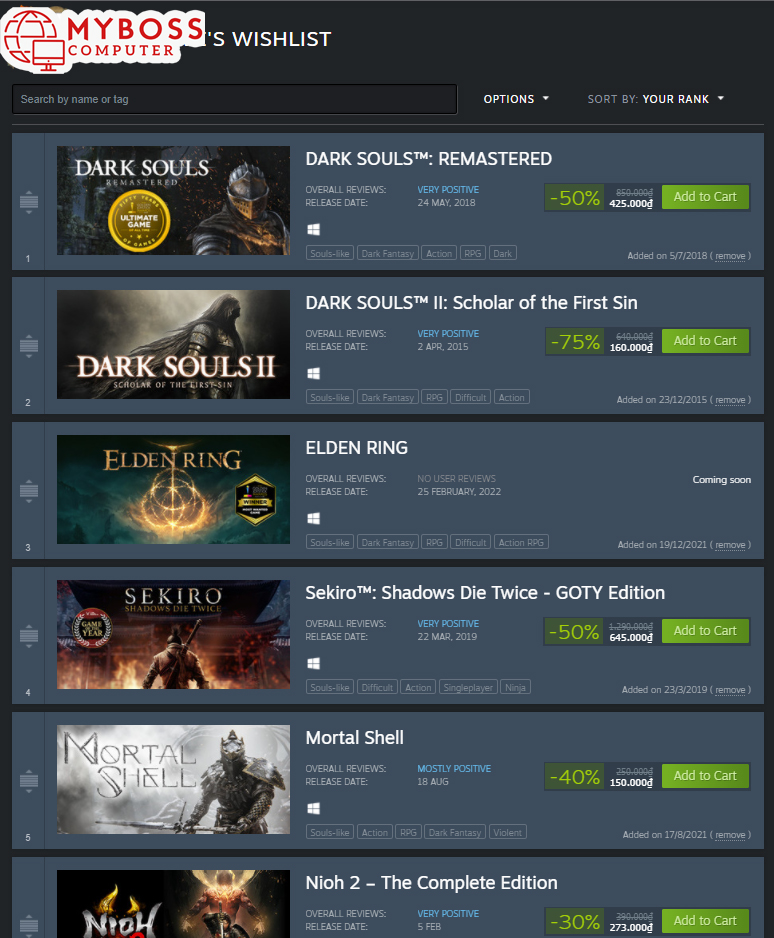Click the MyBoss Computer logo

click(103, 38)
